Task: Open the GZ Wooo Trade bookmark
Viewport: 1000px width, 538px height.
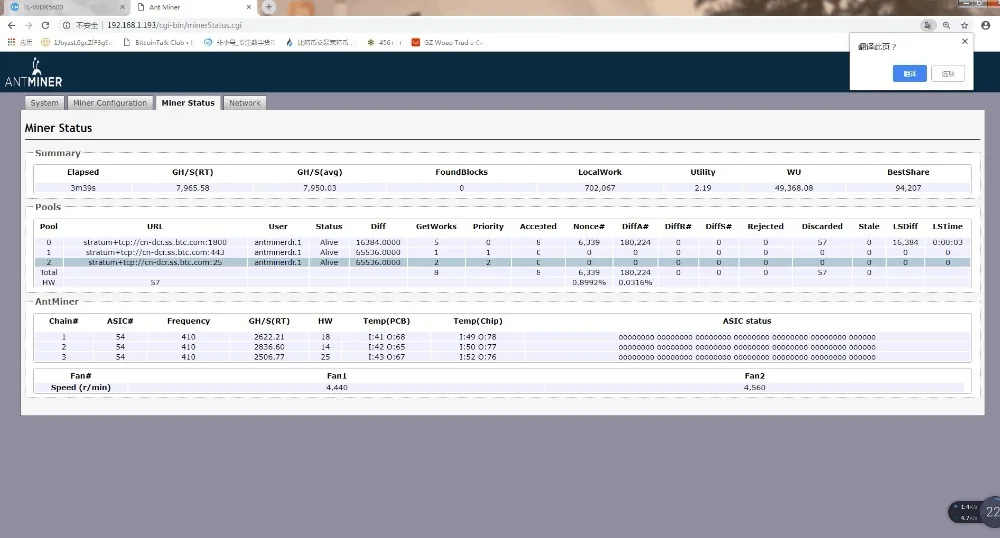Action: [x=448, y=42]
